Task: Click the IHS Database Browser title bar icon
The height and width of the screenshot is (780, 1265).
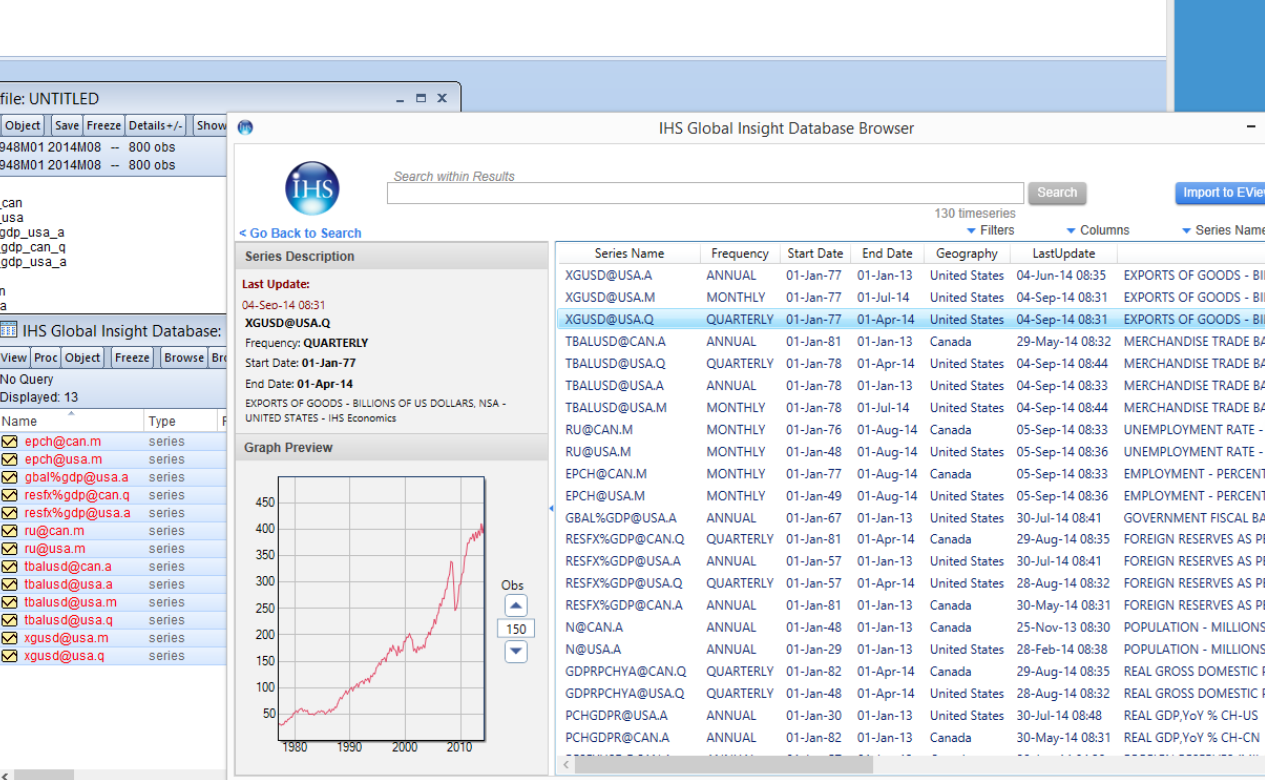Action: [x=245, y=127]
